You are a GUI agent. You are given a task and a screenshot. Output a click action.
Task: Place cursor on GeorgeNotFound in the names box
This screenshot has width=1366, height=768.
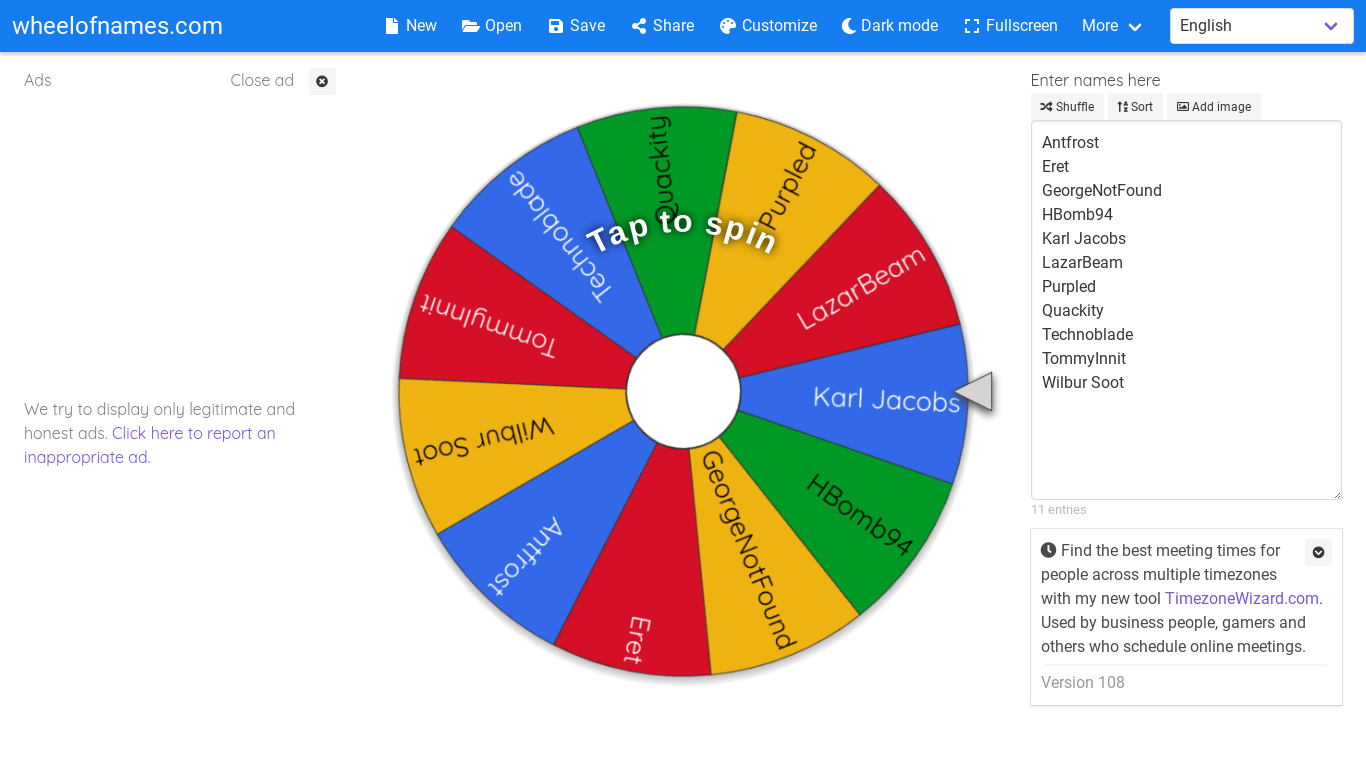click(1101, 191)
